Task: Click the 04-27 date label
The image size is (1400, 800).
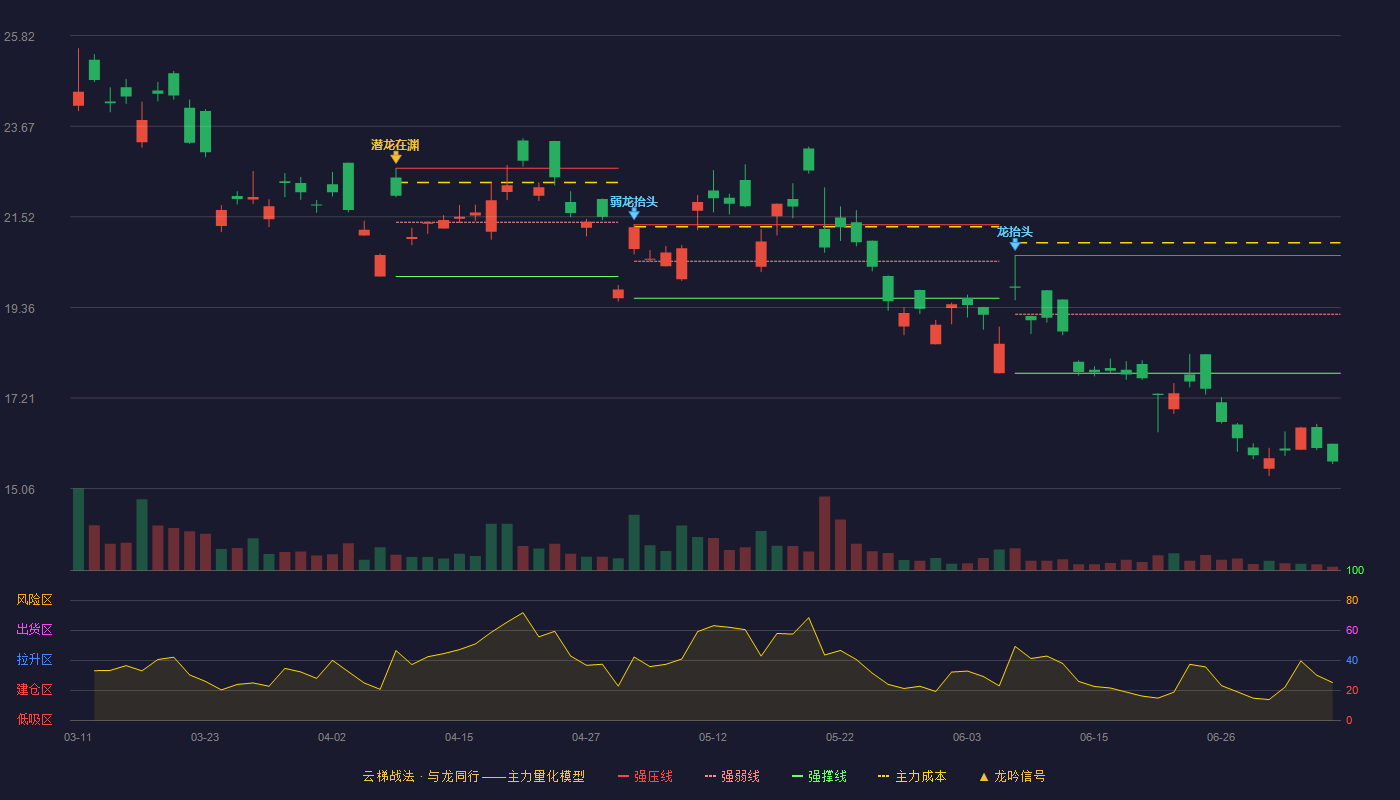Action: 586,737
